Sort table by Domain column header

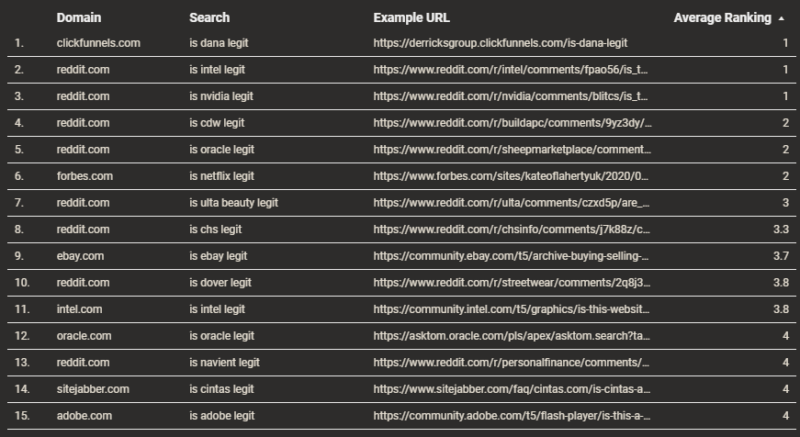[78, 18]
